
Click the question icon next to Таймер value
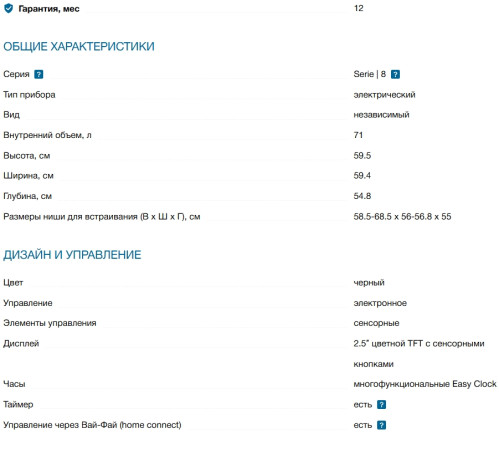(x=381, y=404)
